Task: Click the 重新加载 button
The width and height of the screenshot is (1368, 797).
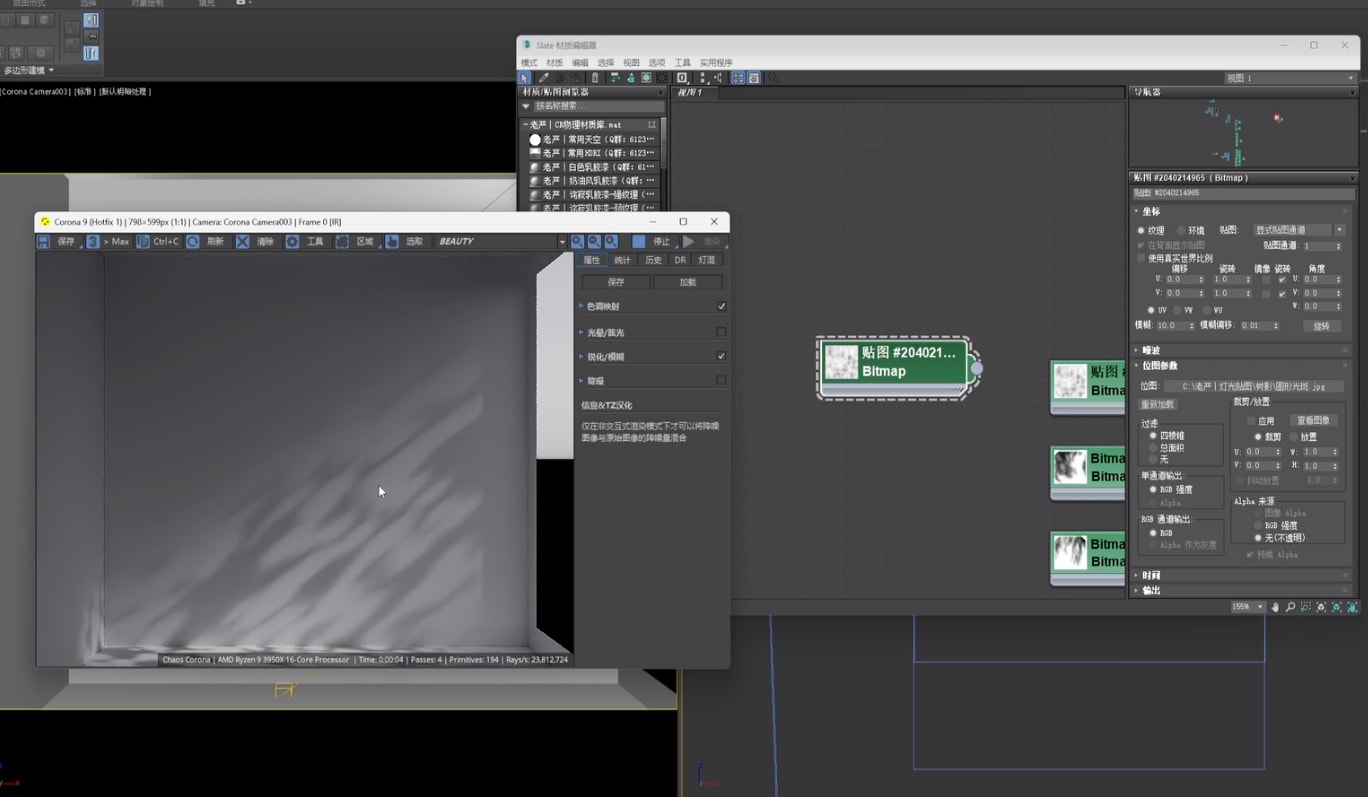Action: (1158, 405)
